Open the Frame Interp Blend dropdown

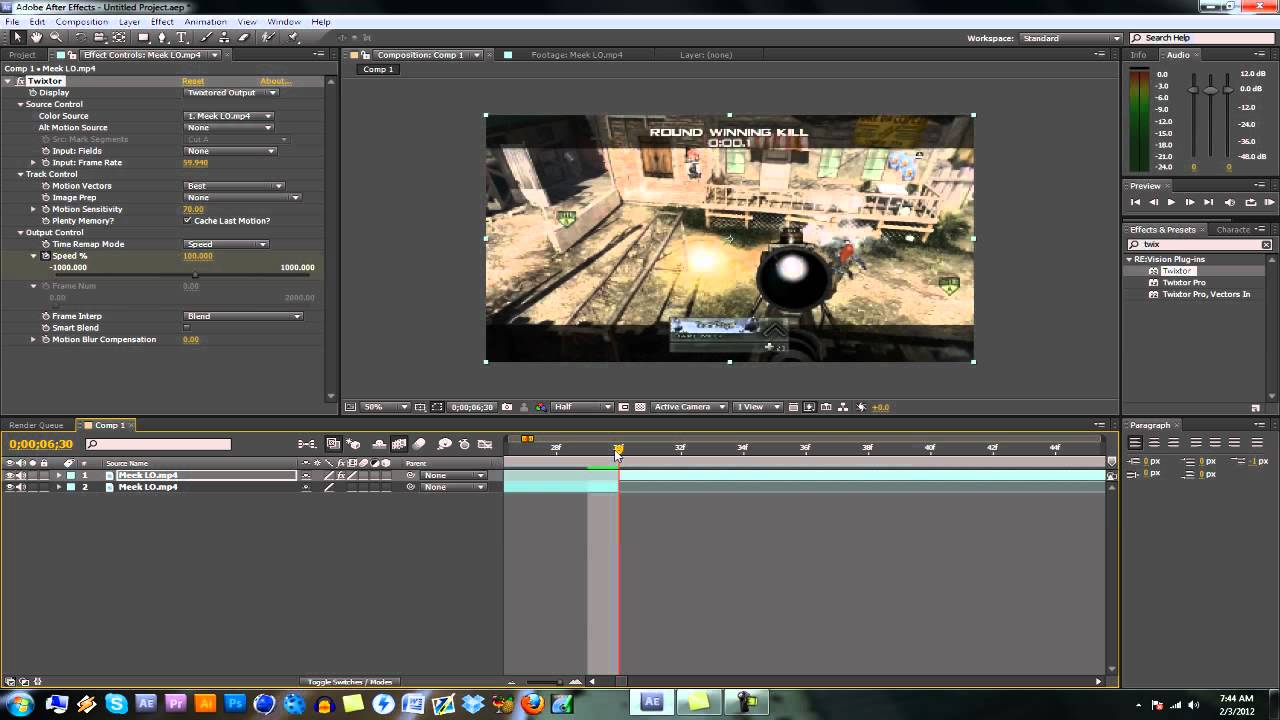pyautogui.click(x=243, y=316)
